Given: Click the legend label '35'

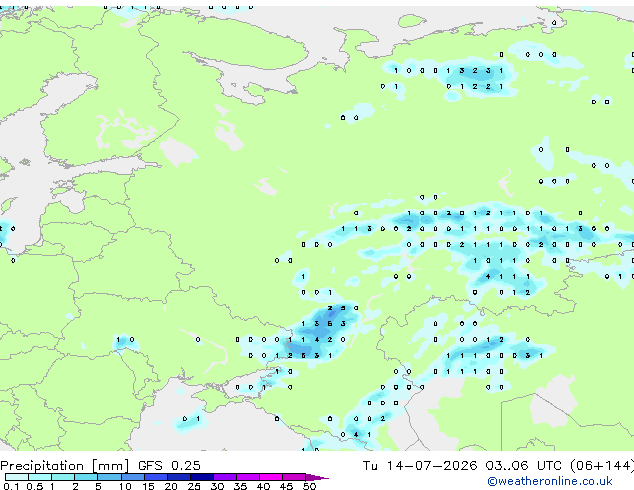Looking at the screenshot, I should coord(240,486).
